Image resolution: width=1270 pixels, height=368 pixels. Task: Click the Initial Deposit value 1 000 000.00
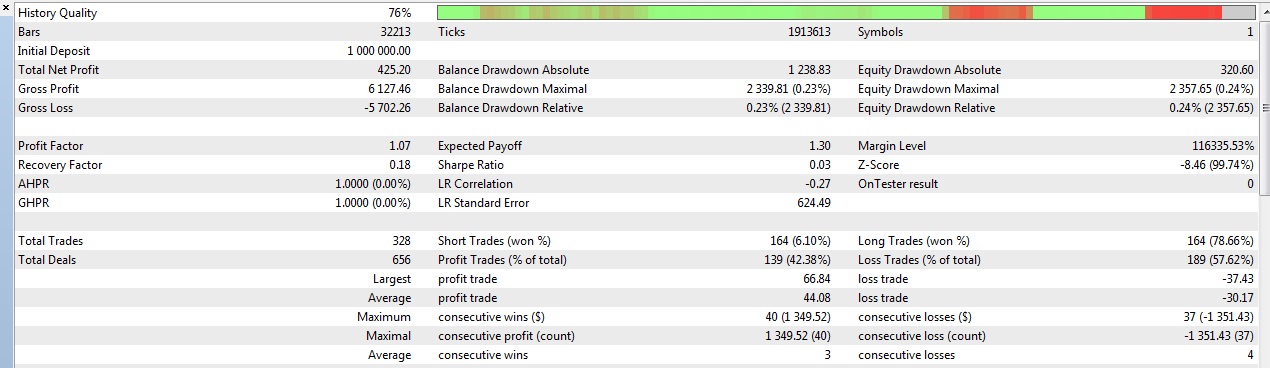pyautogui.click(x=379, y=51)
